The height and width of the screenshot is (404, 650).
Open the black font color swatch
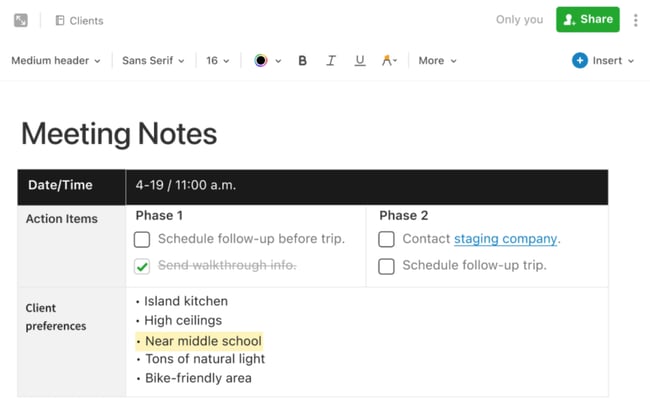coord(261,61)
